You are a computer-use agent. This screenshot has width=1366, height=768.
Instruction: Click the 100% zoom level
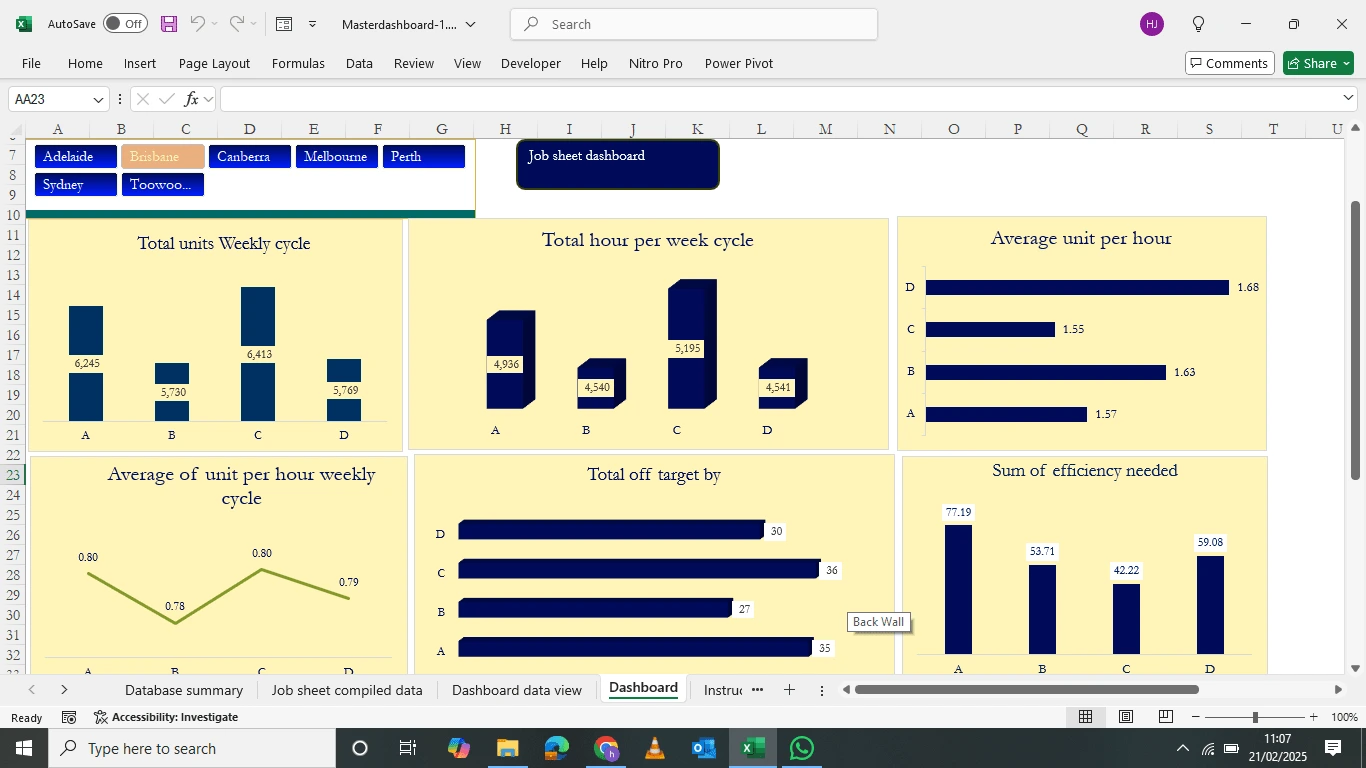1344,717
